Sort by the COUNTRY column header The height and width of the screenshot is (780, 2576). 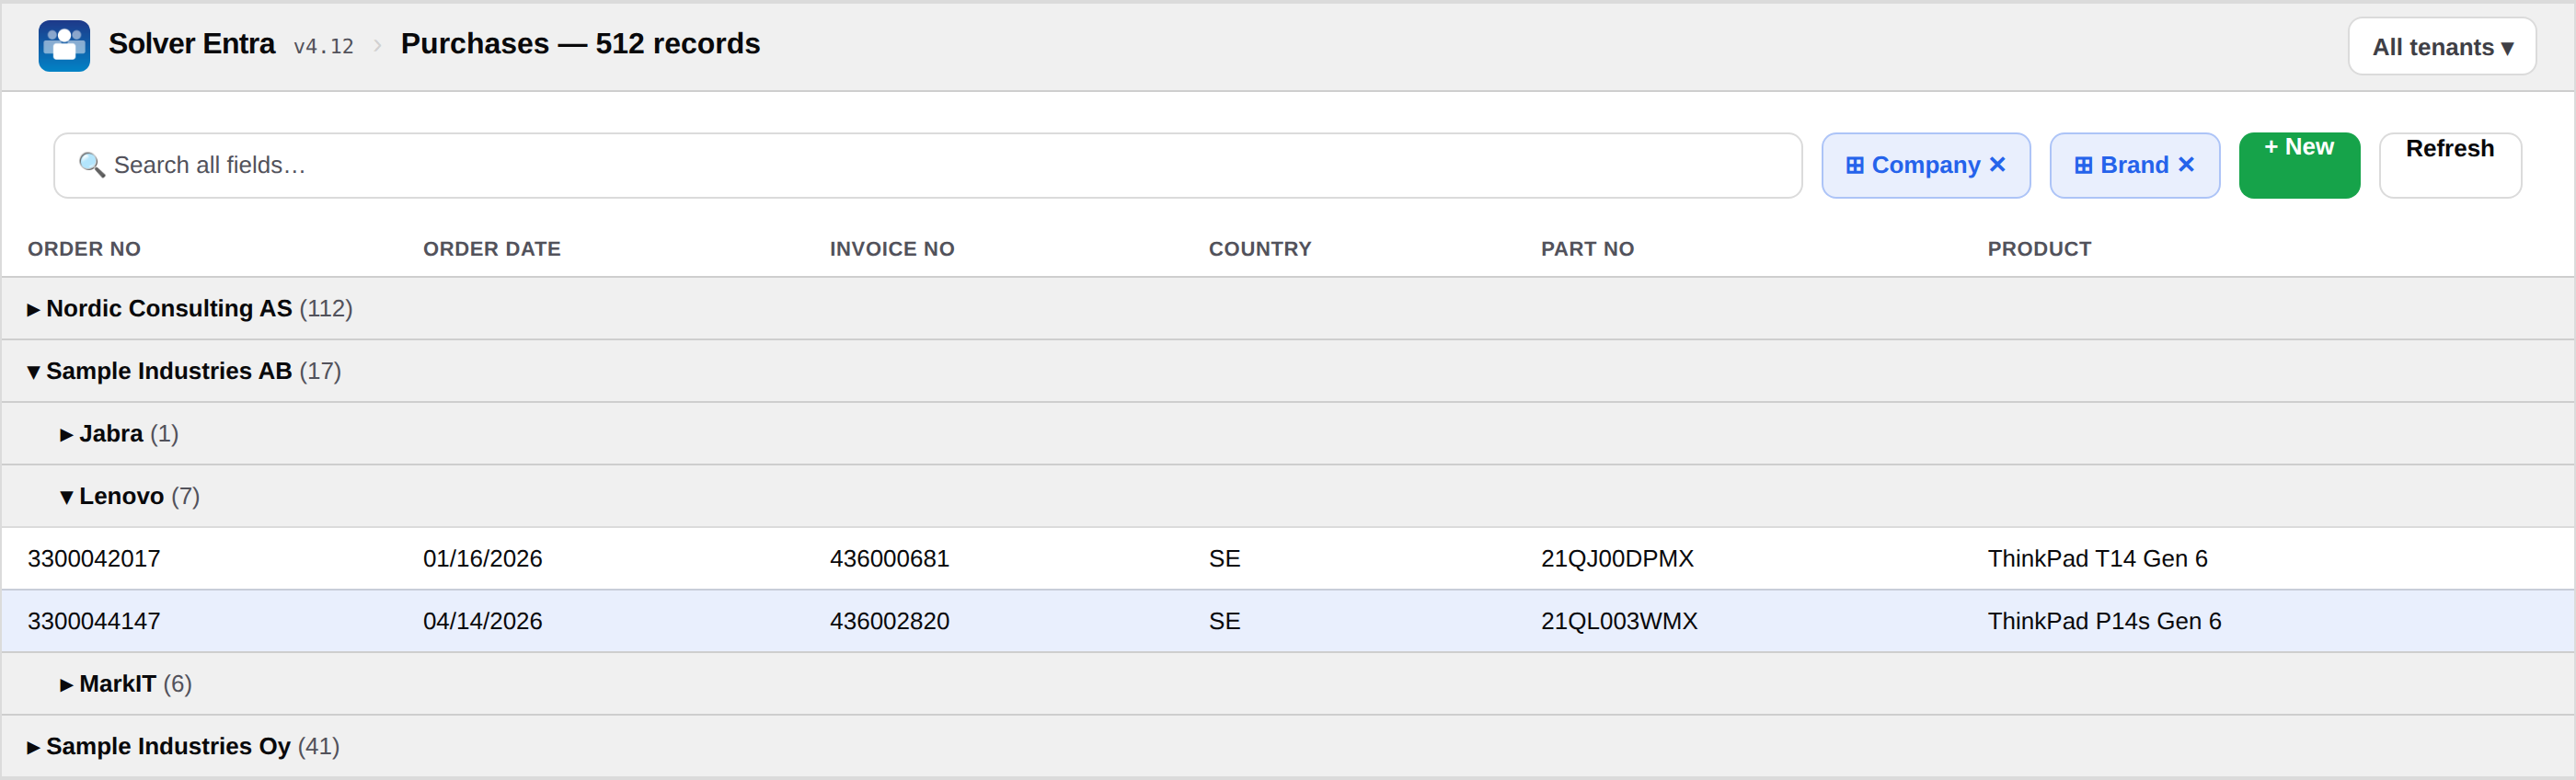(1259, 249)
